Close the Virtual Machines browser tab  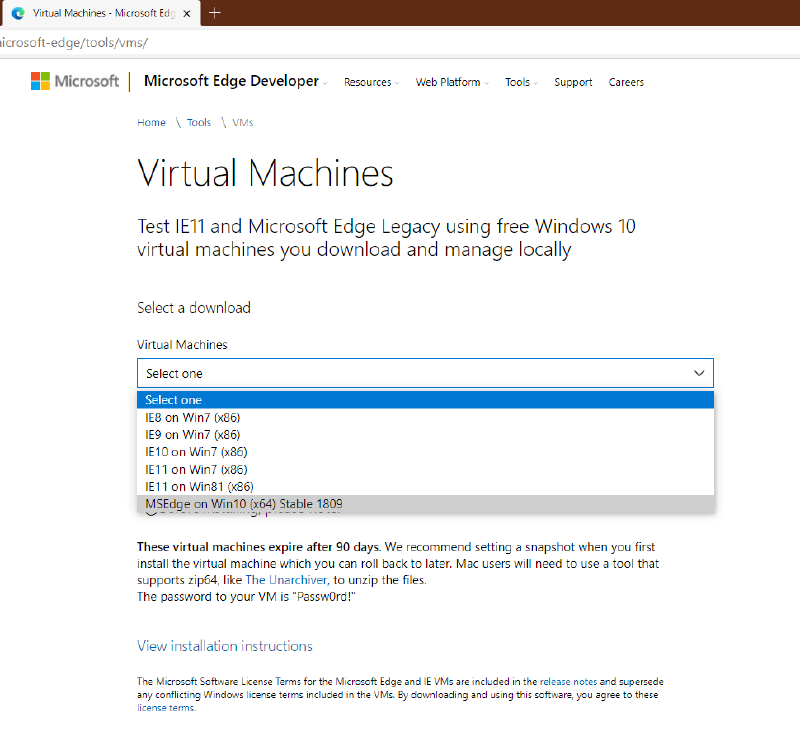(x=187, y=14)
